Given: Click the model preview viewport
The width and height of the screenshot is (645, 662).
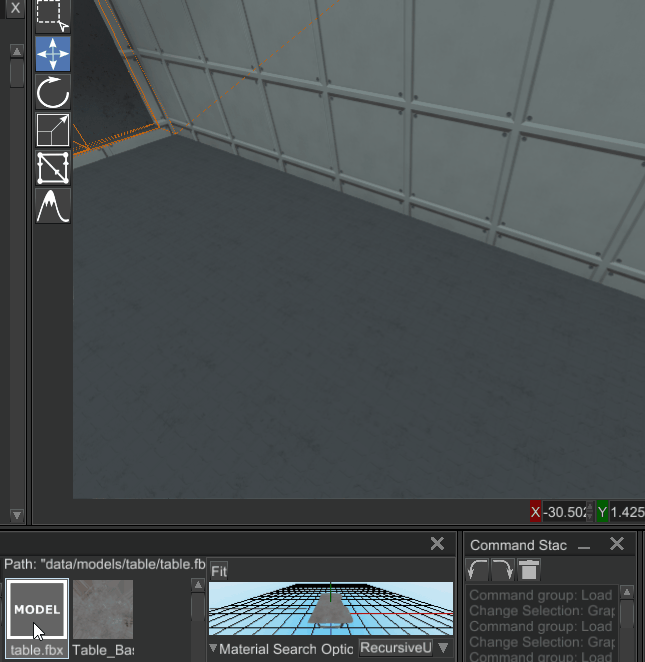Looking at the screenshot, I should [331, 609].
